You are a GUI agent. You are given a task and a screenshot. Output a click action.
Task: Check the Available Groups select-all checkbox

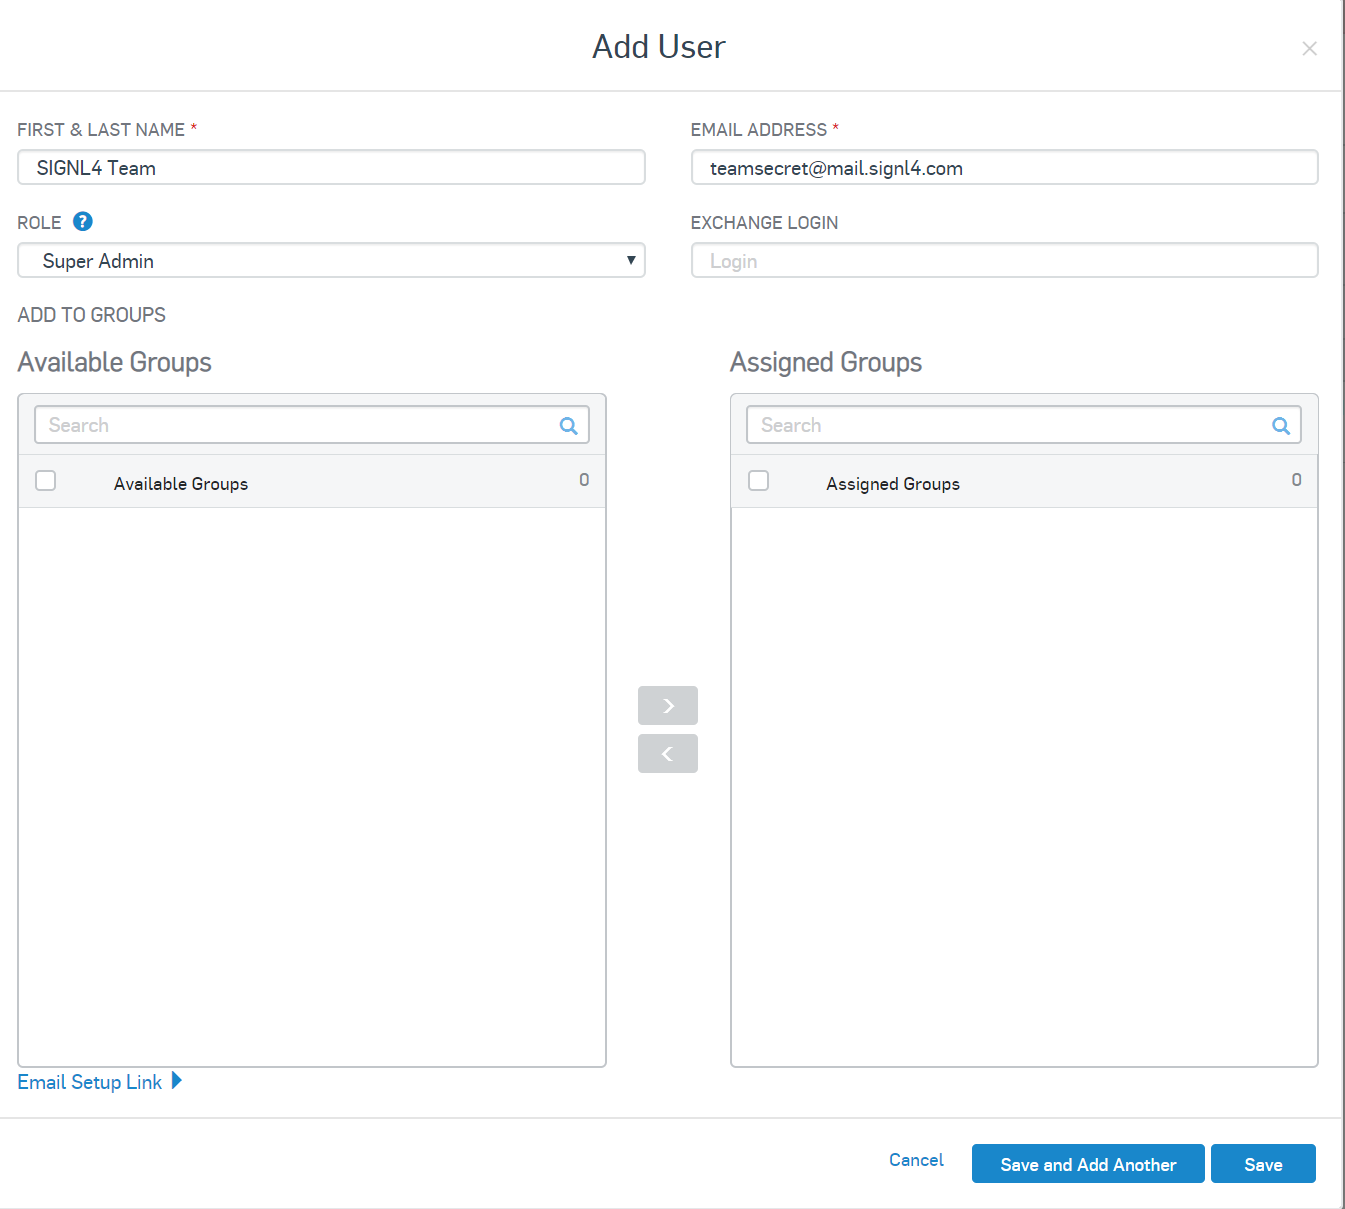[x=46, y=481]
